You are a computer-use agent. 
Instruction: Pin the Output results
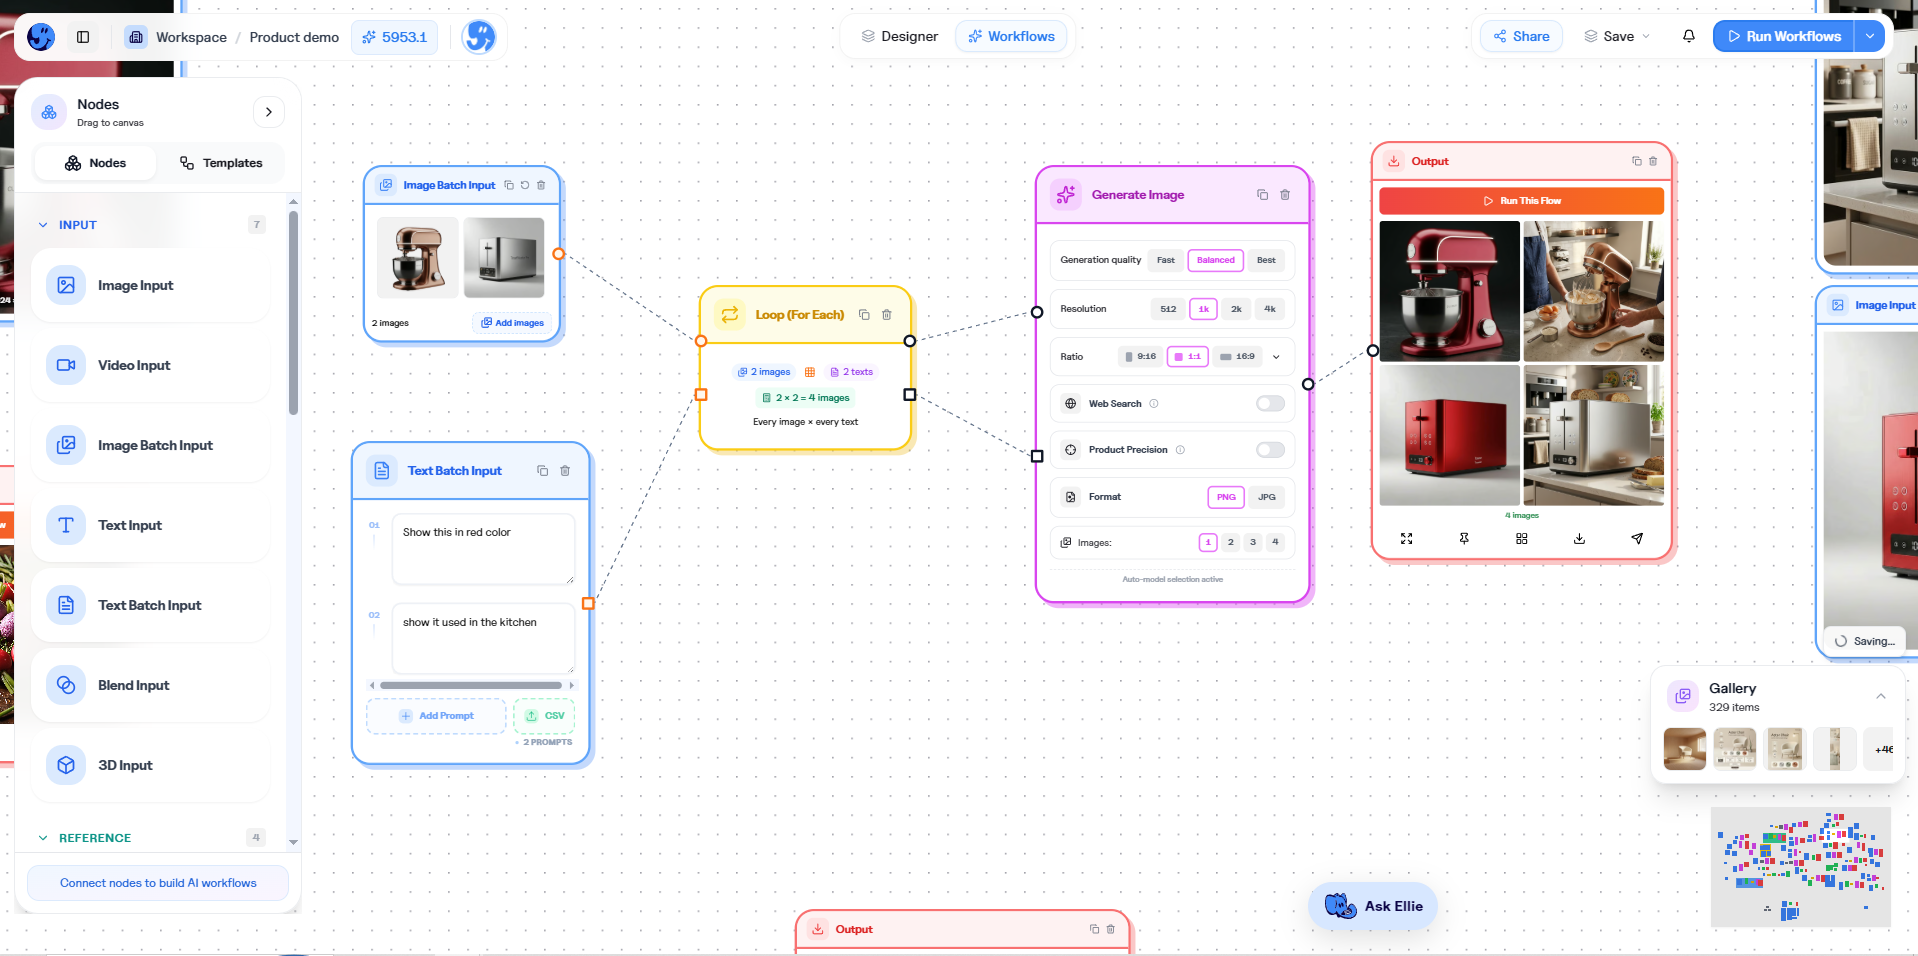(x=1464, y=538)
